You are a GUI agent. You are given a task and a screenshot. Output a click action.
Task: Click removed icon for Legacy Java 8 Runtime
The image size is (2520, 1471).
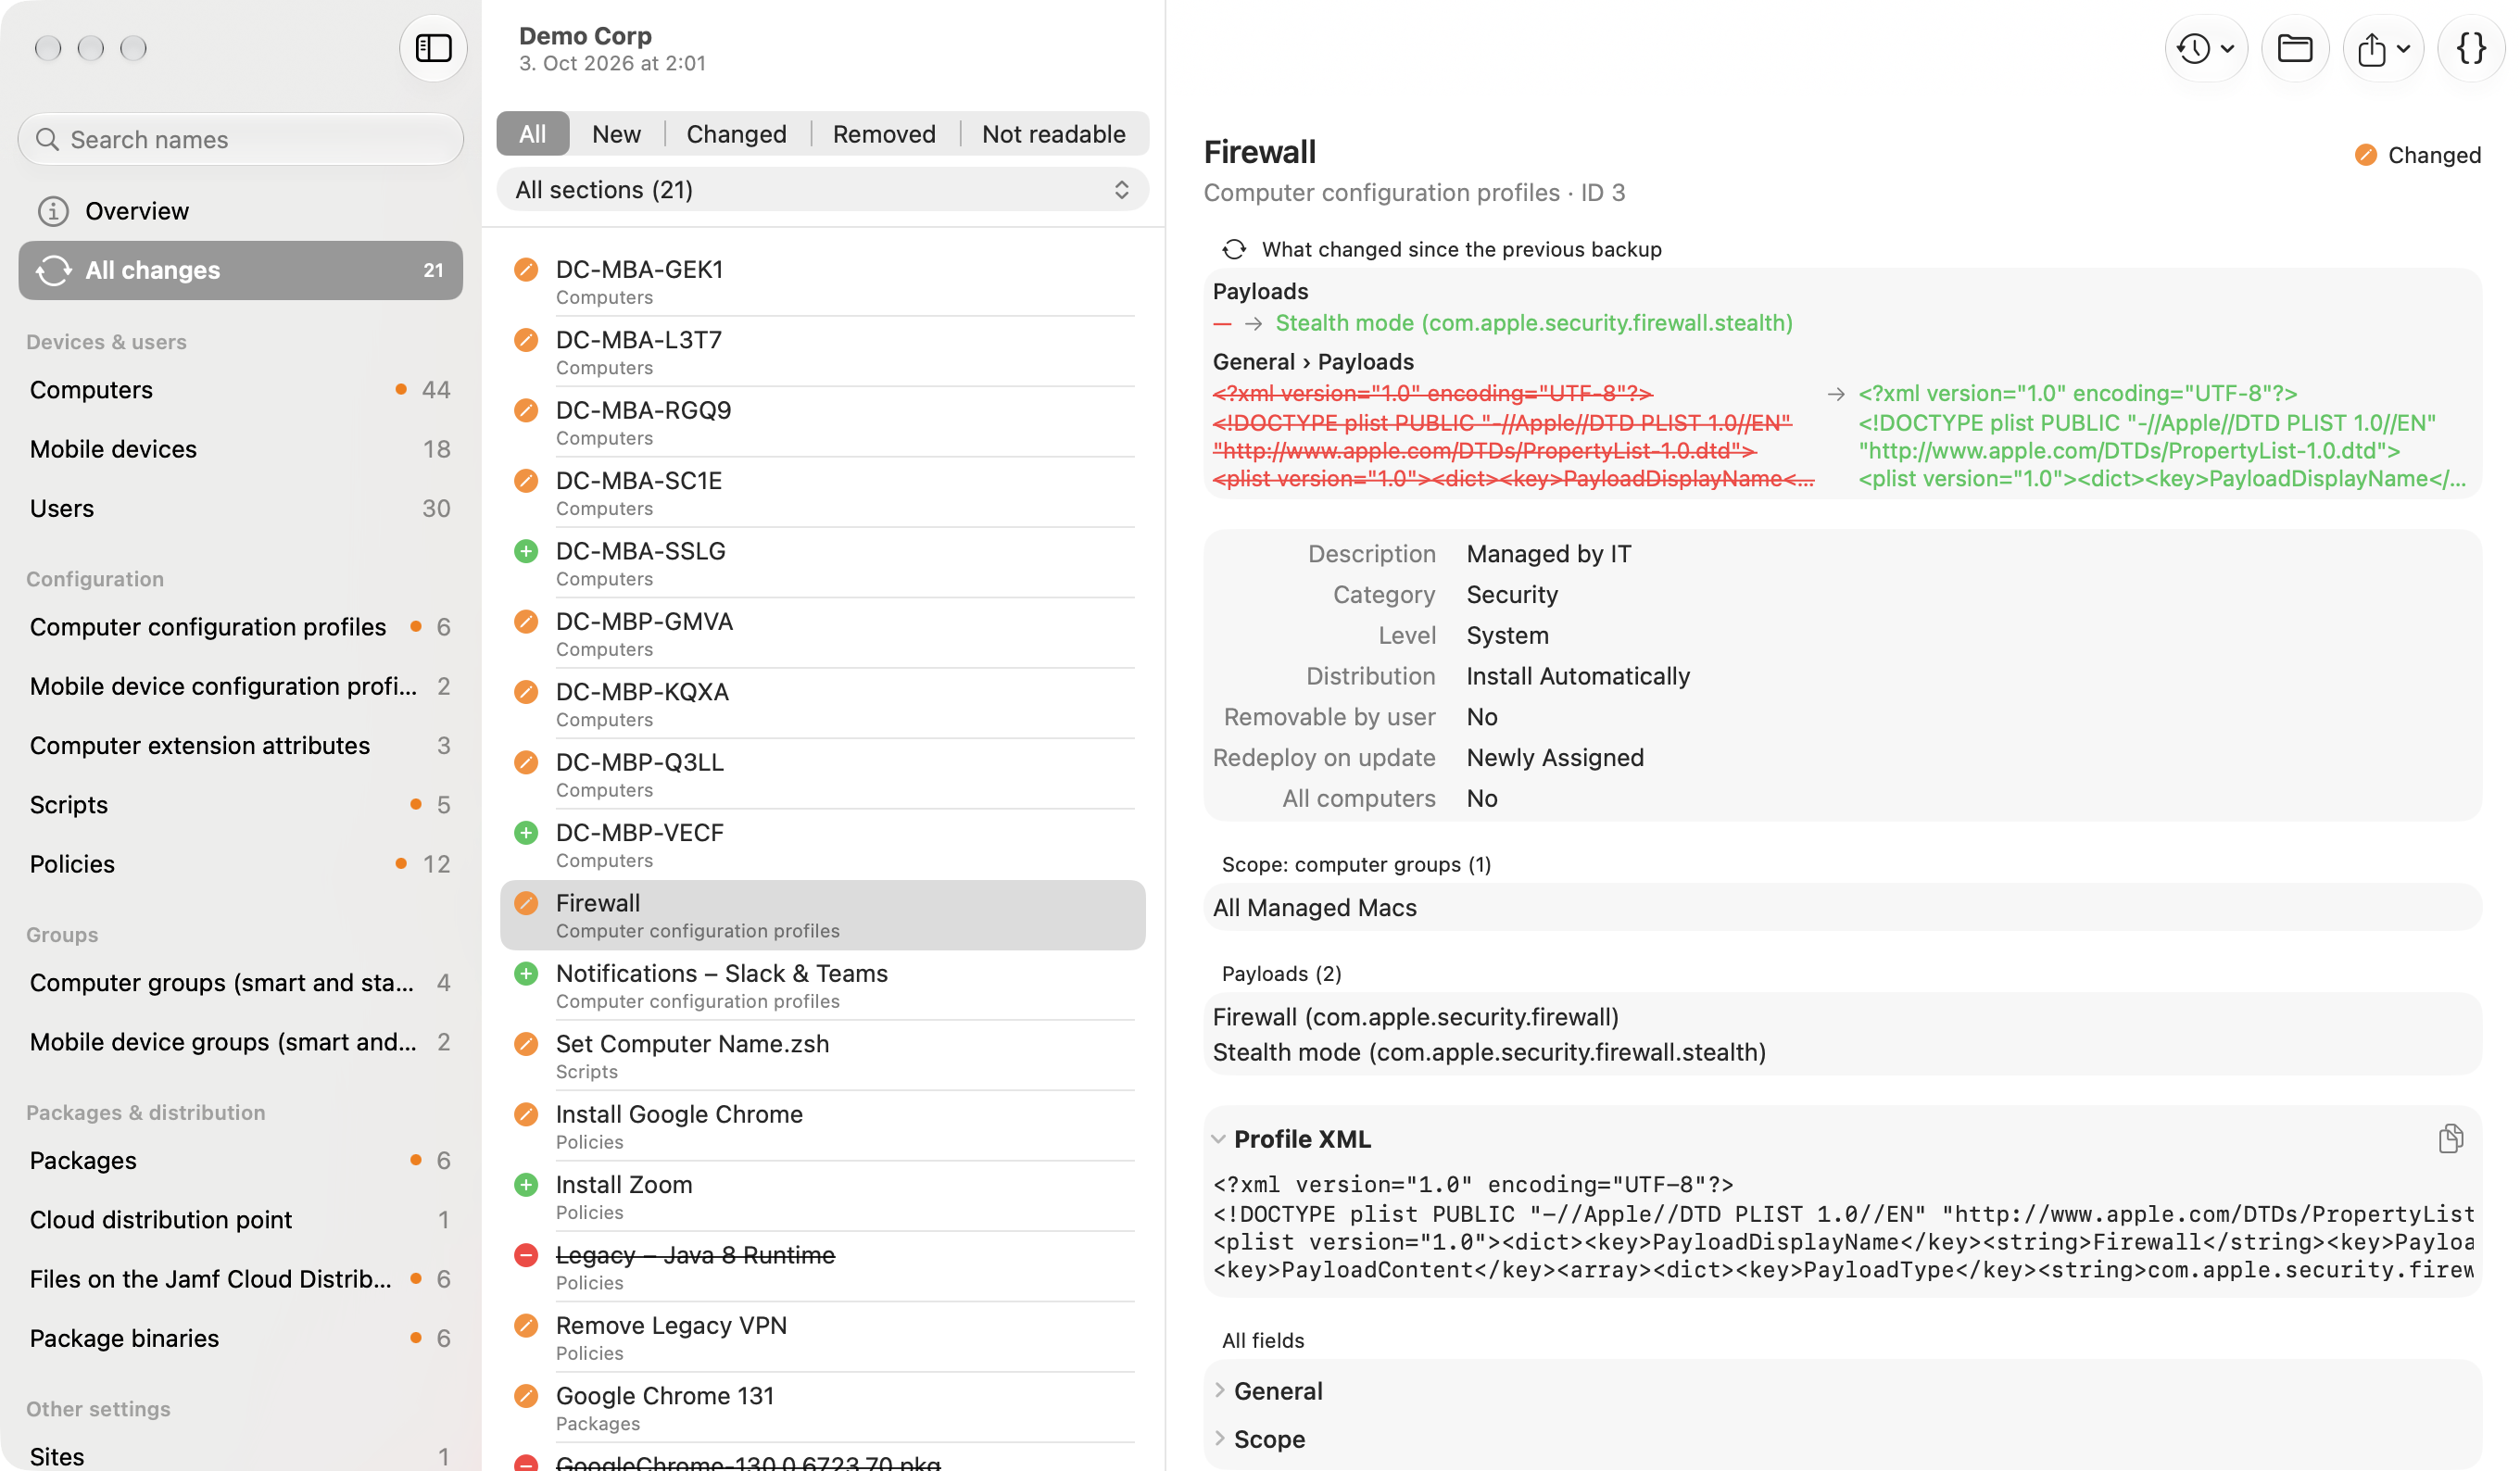(x=526, y=1255)
